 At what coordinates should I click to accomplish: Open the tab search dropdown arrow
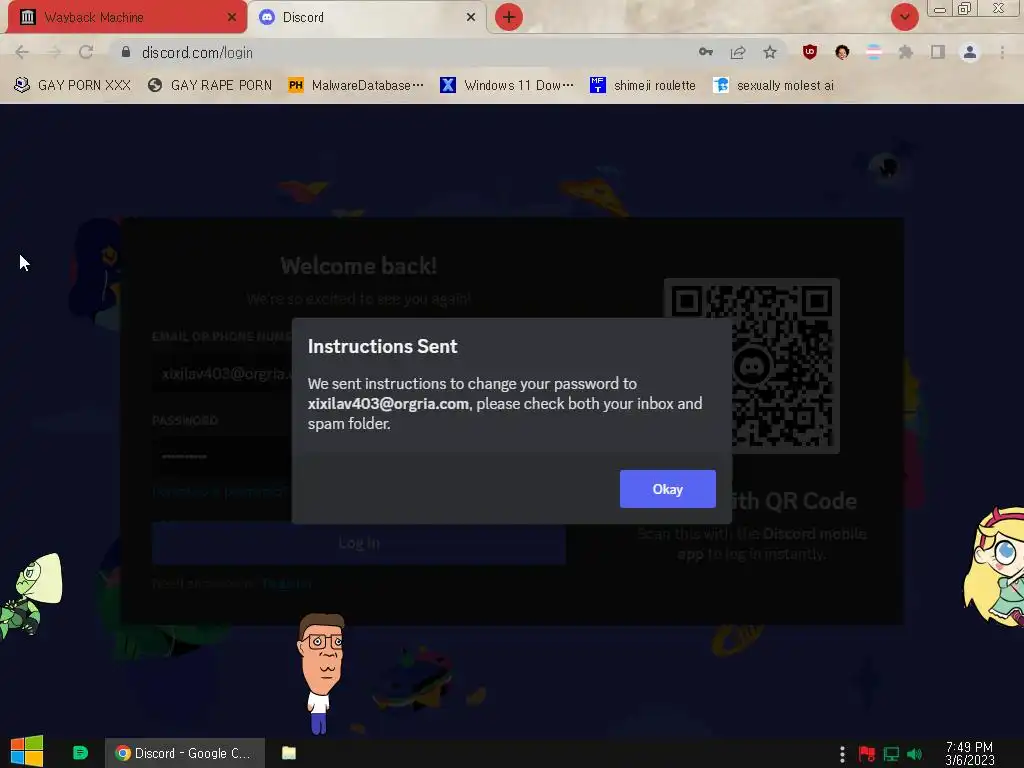coord(904,17)
